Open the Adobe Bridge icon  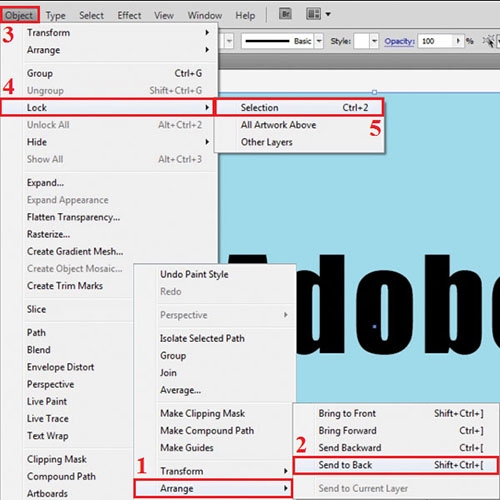(285, 14)
